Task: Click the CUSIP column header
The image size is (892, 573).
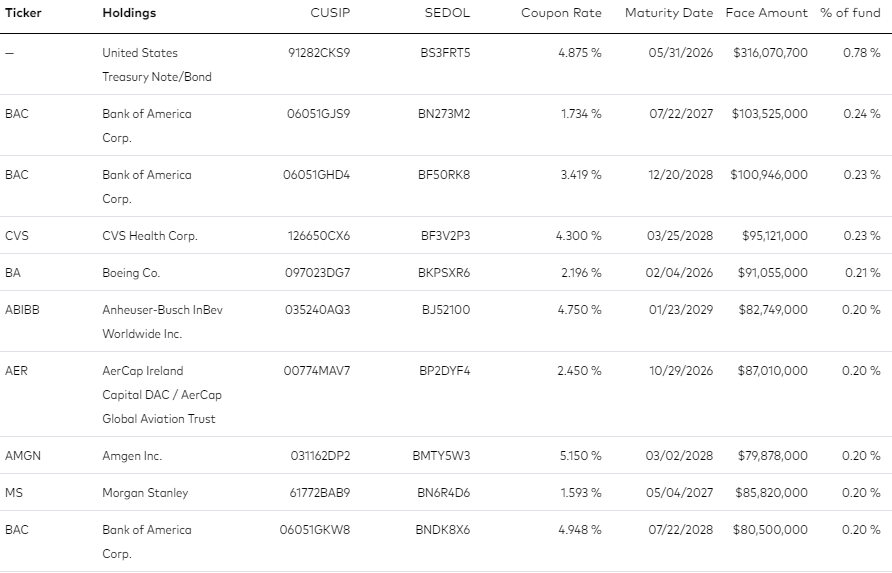Action: click(x=330, y=13)
